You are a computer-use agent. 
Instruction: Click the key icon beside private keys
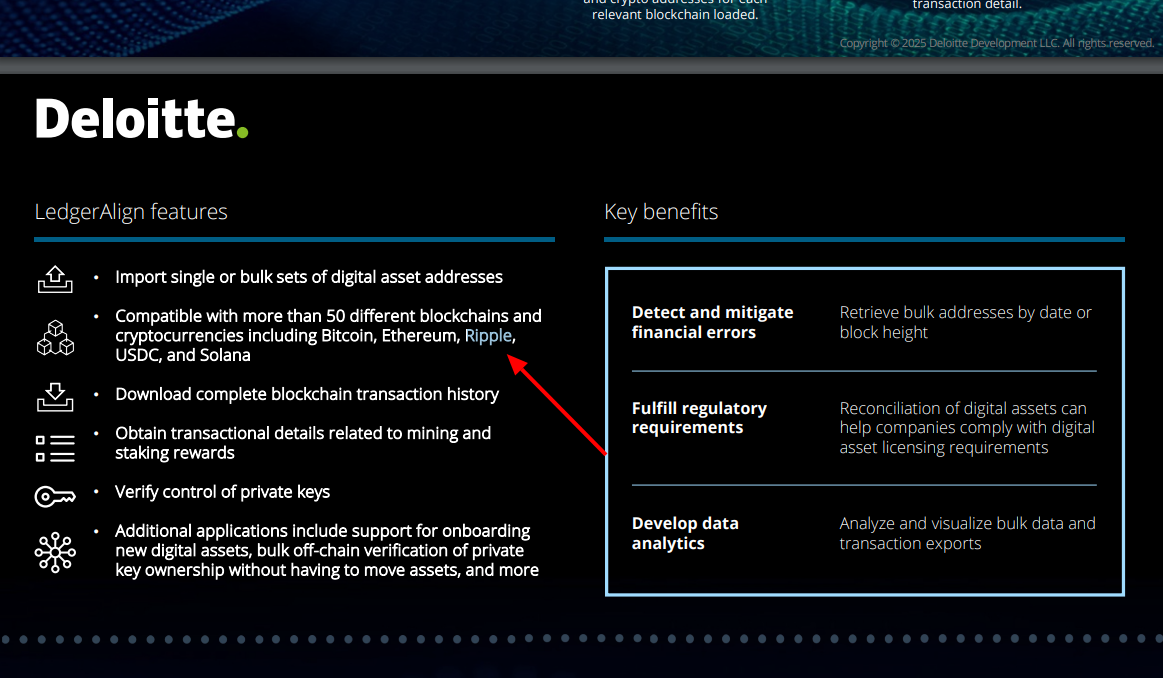click(x=55, y=496)
